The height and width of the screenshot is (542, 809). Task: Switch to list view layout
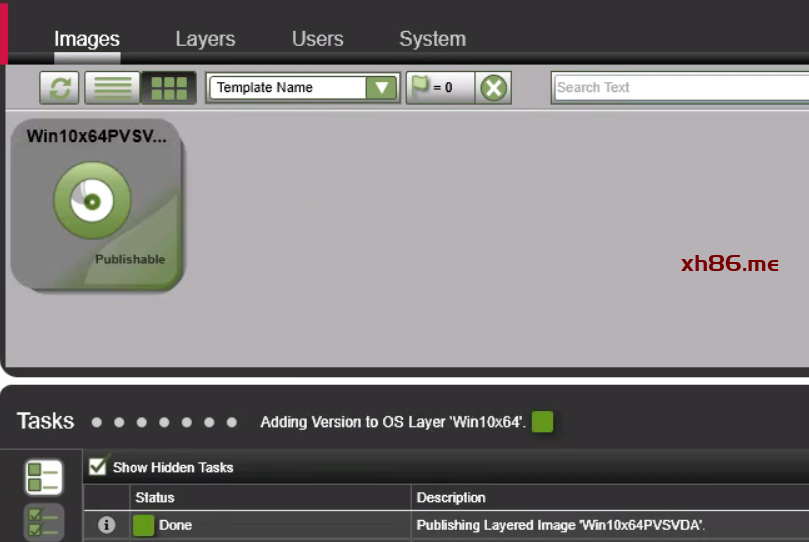click(112, 88)
